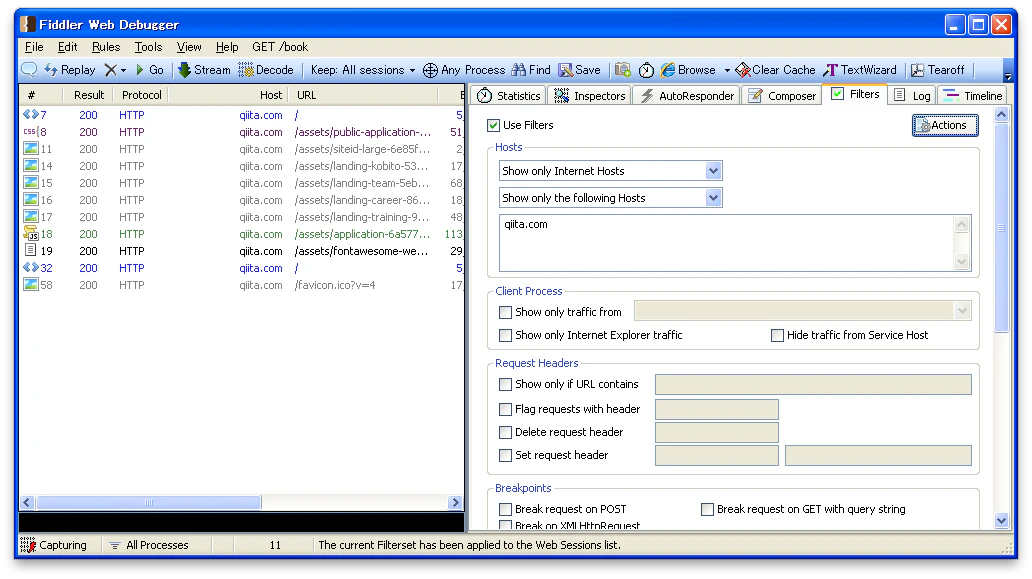1032x579 pixels.
Task: Switch to the Statistics tab
Action: point(509,96)
